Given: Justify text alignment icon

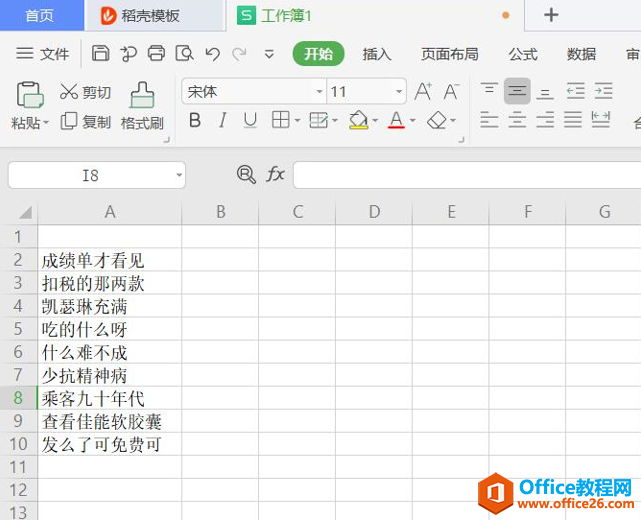Looking at the screenshot, I should pyautogui.click(x=573, y=120).
